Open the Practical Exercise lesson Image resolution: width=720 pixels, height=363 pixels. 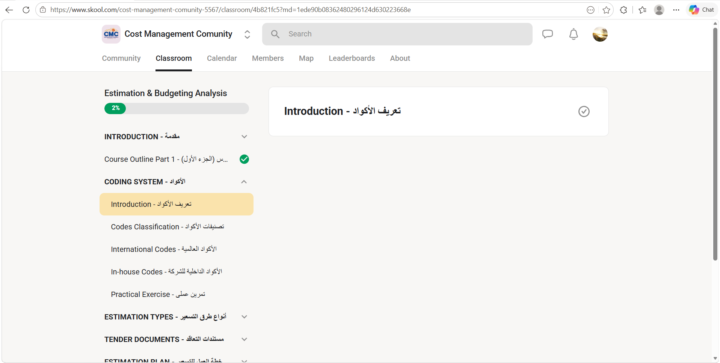click(176, 294)
